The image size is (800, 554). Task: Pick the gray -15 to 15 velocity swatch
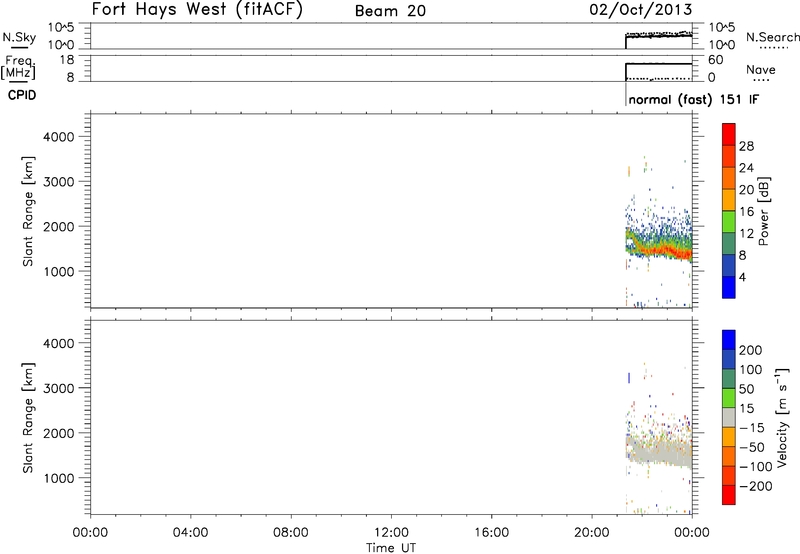point(729,417)
